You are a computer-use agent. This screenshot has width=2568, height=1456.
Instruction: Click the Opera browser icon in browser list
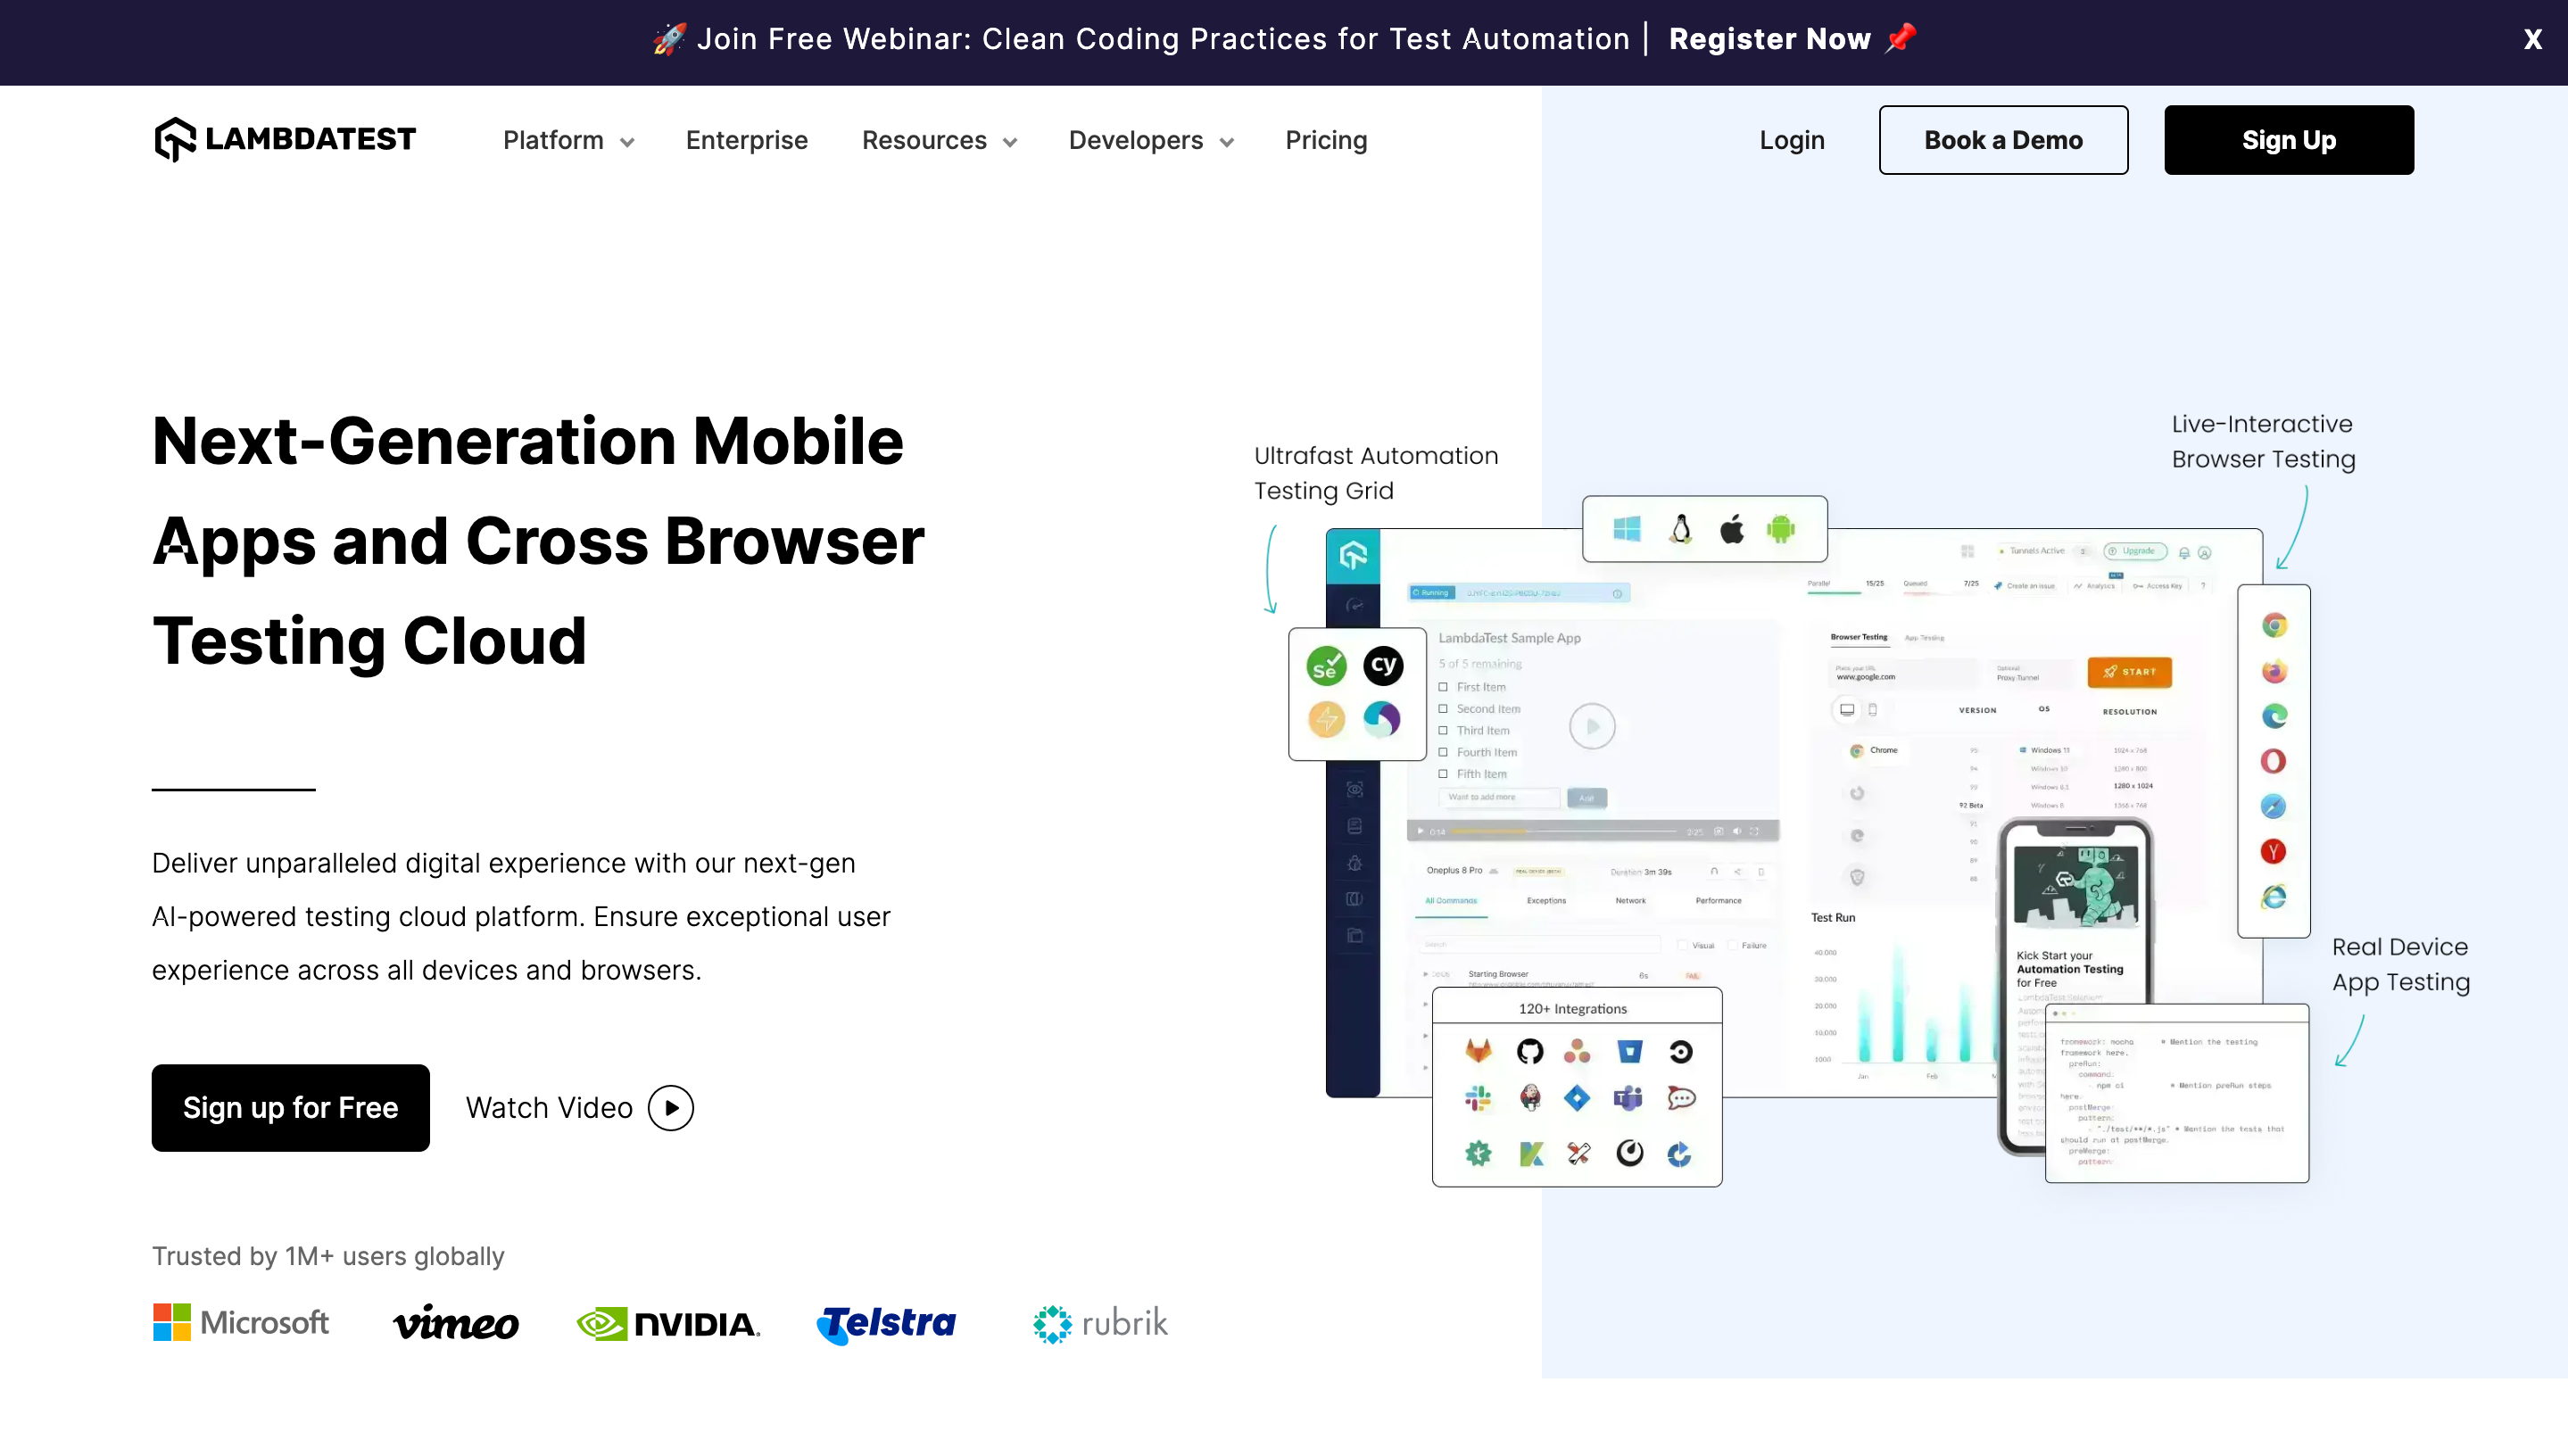[2273, 761]
